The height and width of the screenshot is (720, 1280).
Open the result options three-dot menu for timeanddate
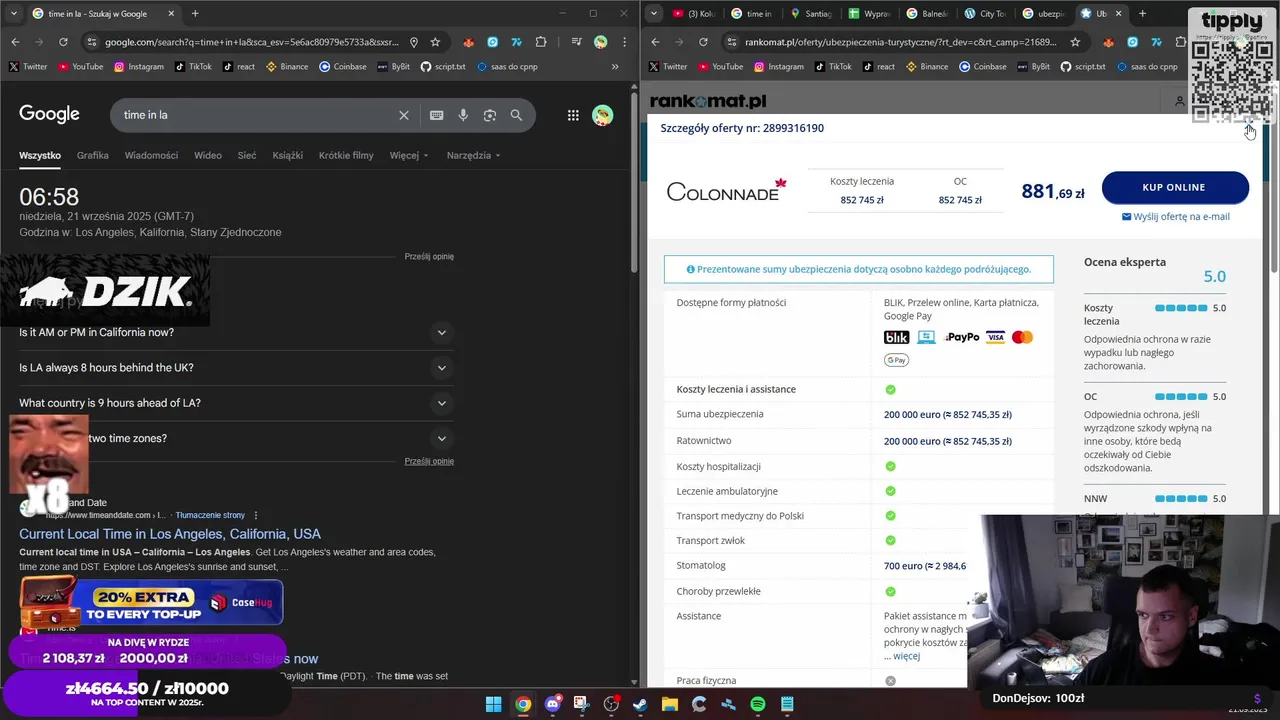[256, 515]
